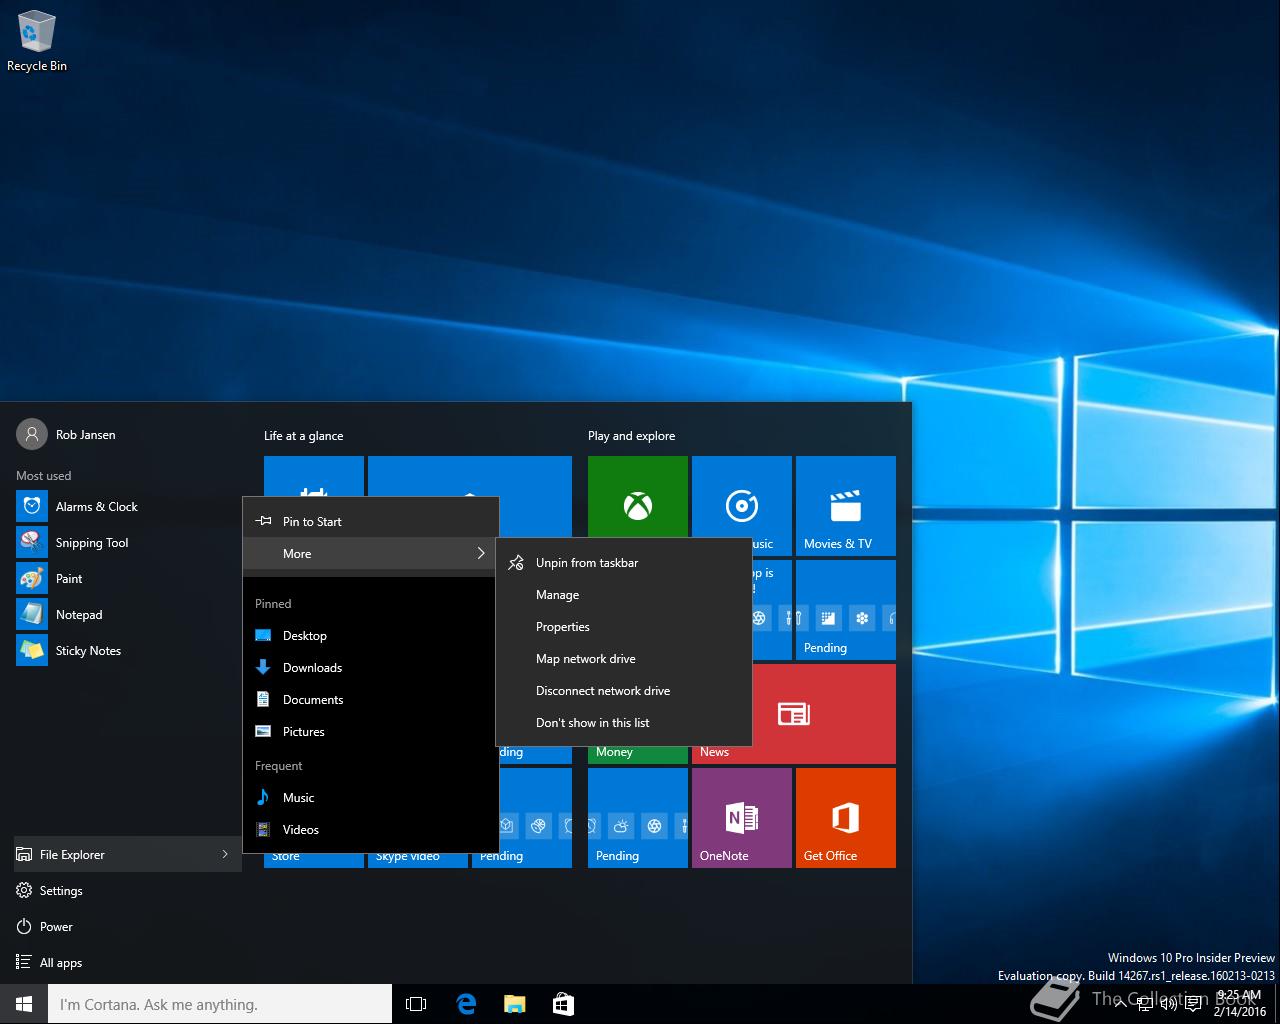
Task: Open pinned Documents folder
Action: point(370,699)
